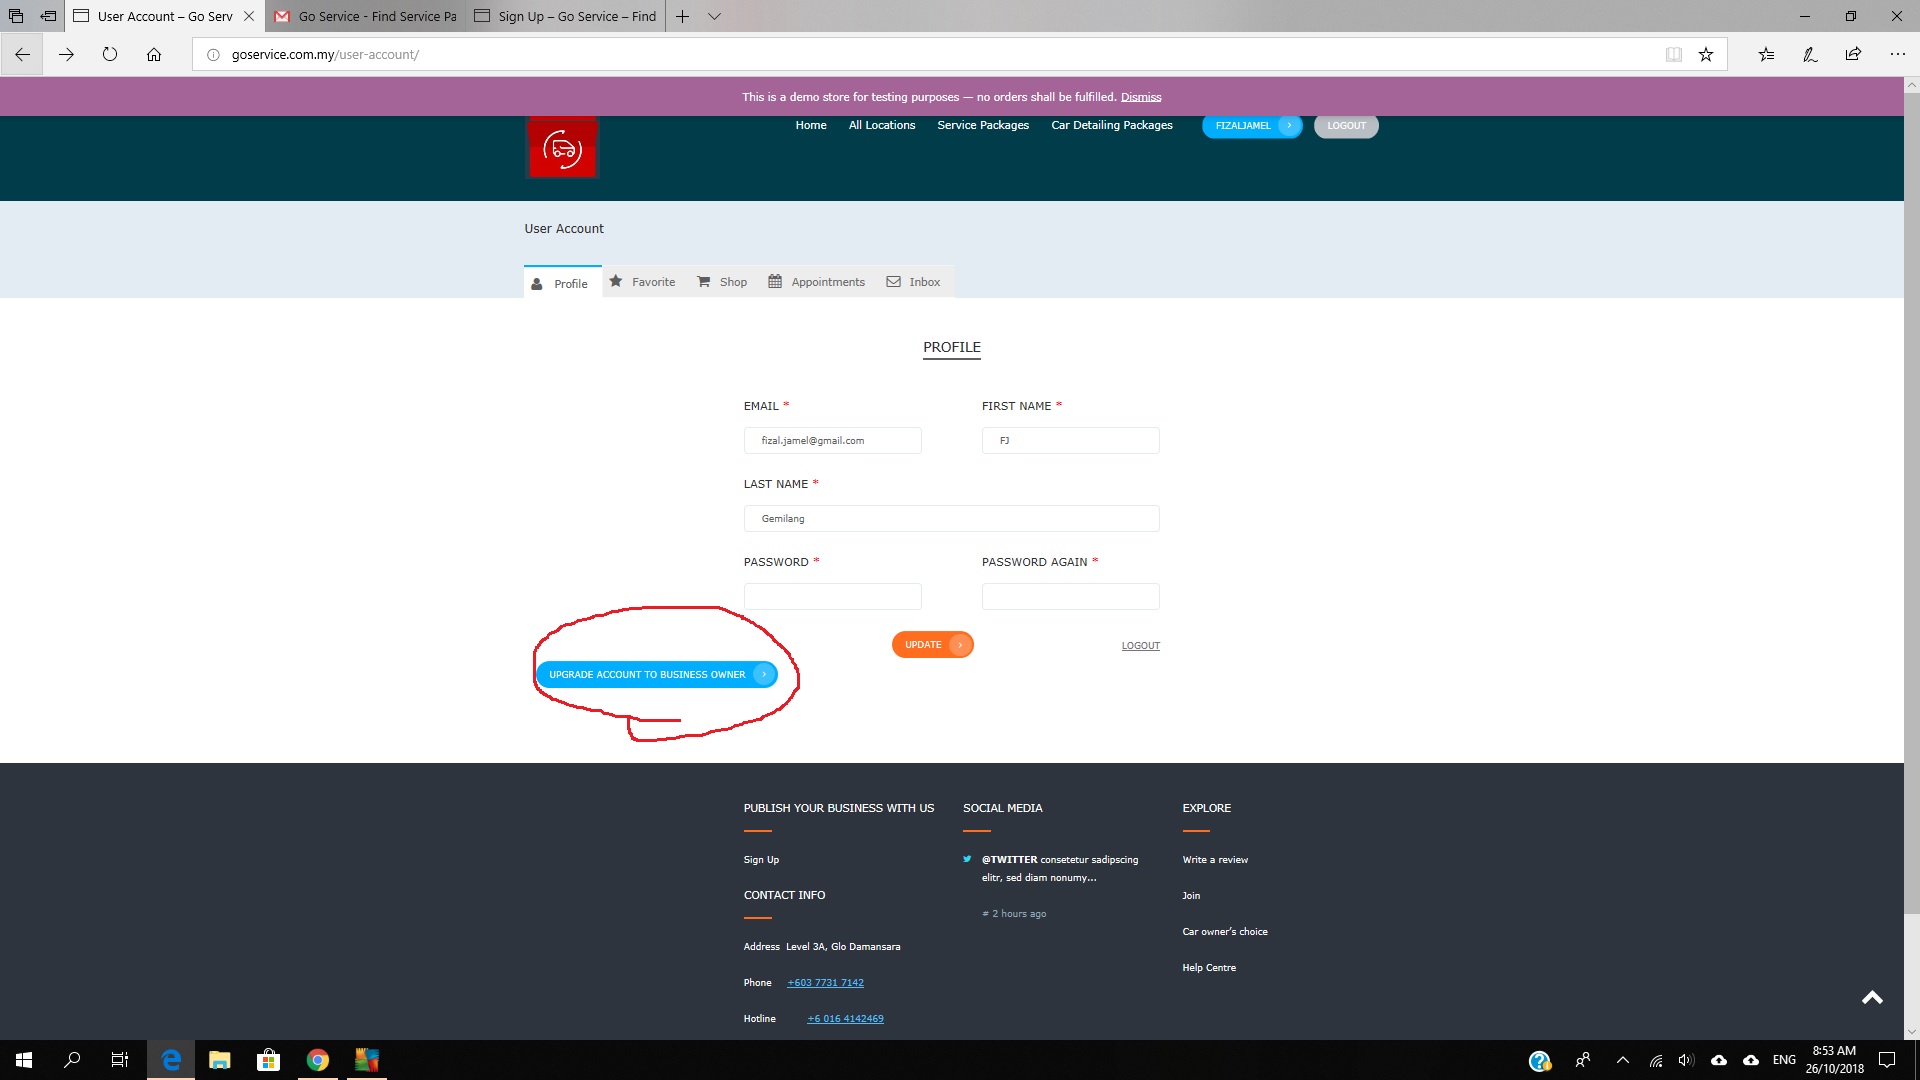Open the All Locations menu
This screenshot has width=1920, height=1080.
point(881,124)
